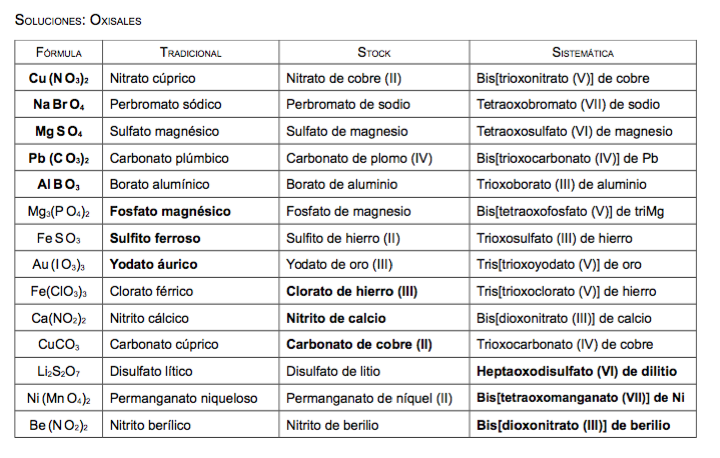Select Heptaoxodisulfato (VI) de dilitio cell
The width and height of the screenshot is (720, 458).
(x=583, y=371)
